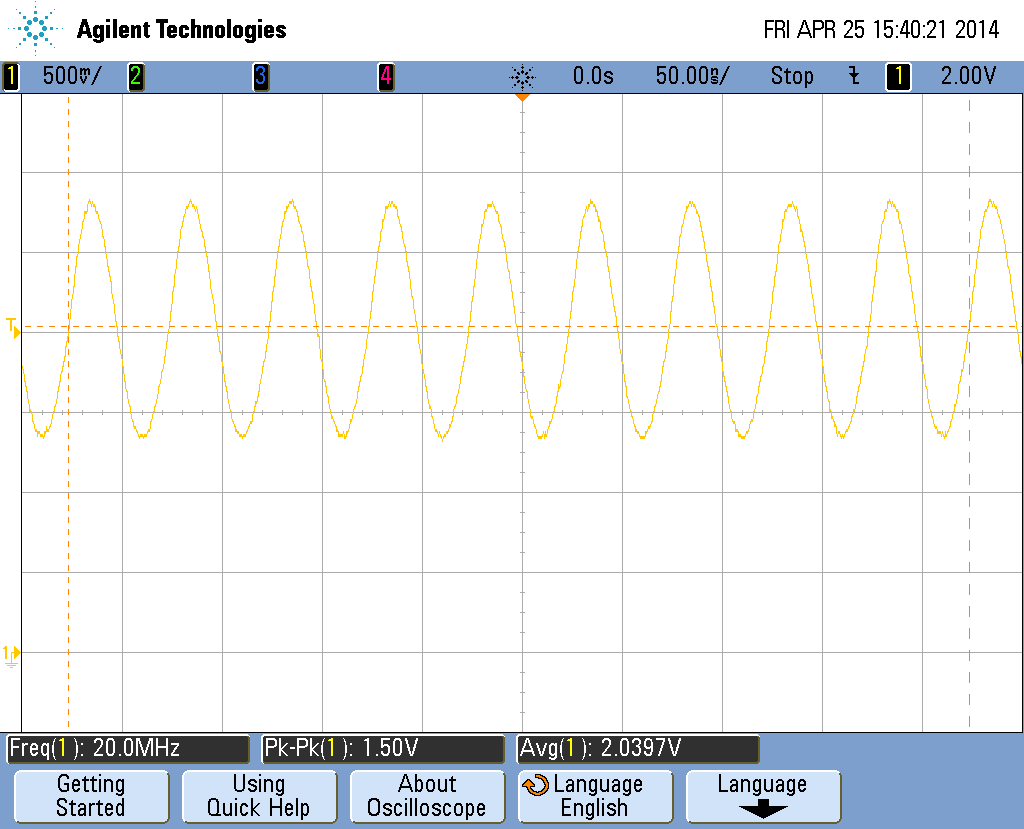Screen dimensions: 1024x829
Task: Adjust the trigger level T marker
Action: point(12,325)
